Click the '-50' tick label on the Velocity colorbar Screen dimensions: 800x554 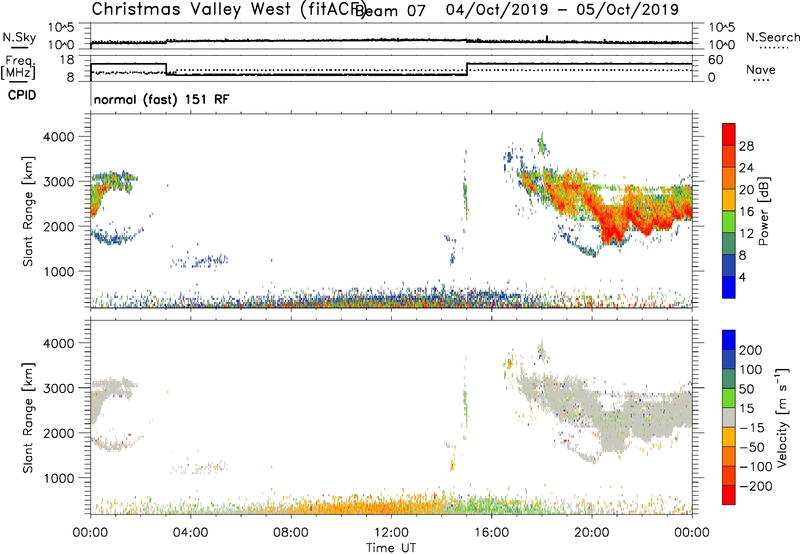(752, 447)
